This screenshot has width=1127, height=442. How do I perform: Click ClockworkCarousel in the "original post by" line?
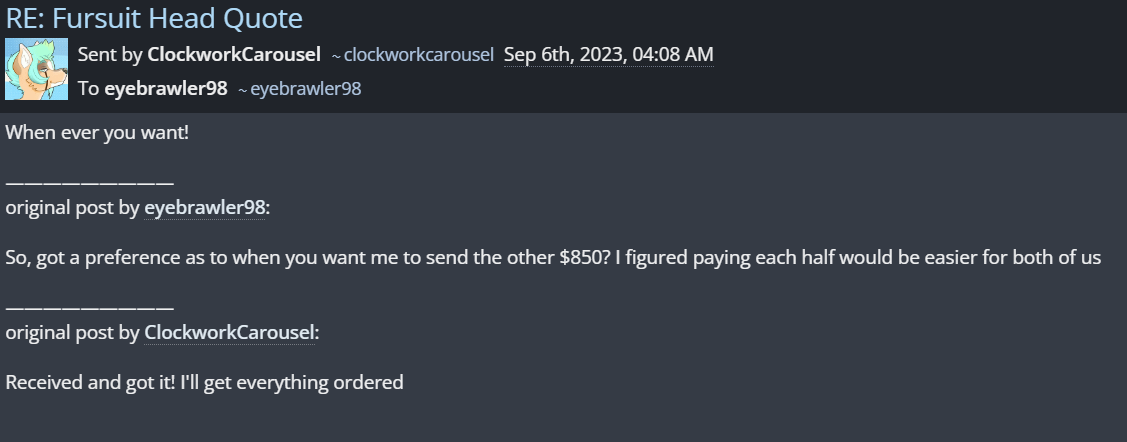pyautogui.click(x=230, y=332)
